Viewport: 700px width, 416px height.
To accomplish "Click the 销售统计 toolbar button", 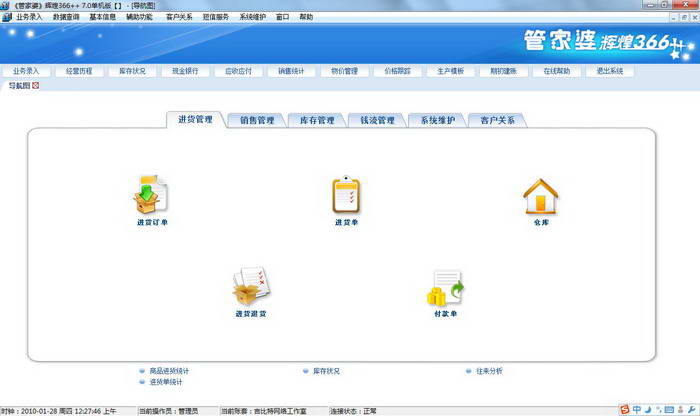I will click(292, 71).
